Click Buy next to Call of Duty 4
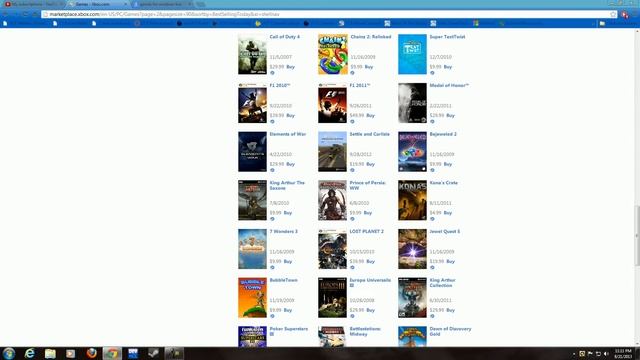Image resolution: width=640 pixels, height=360 pixels. [290, 67]
